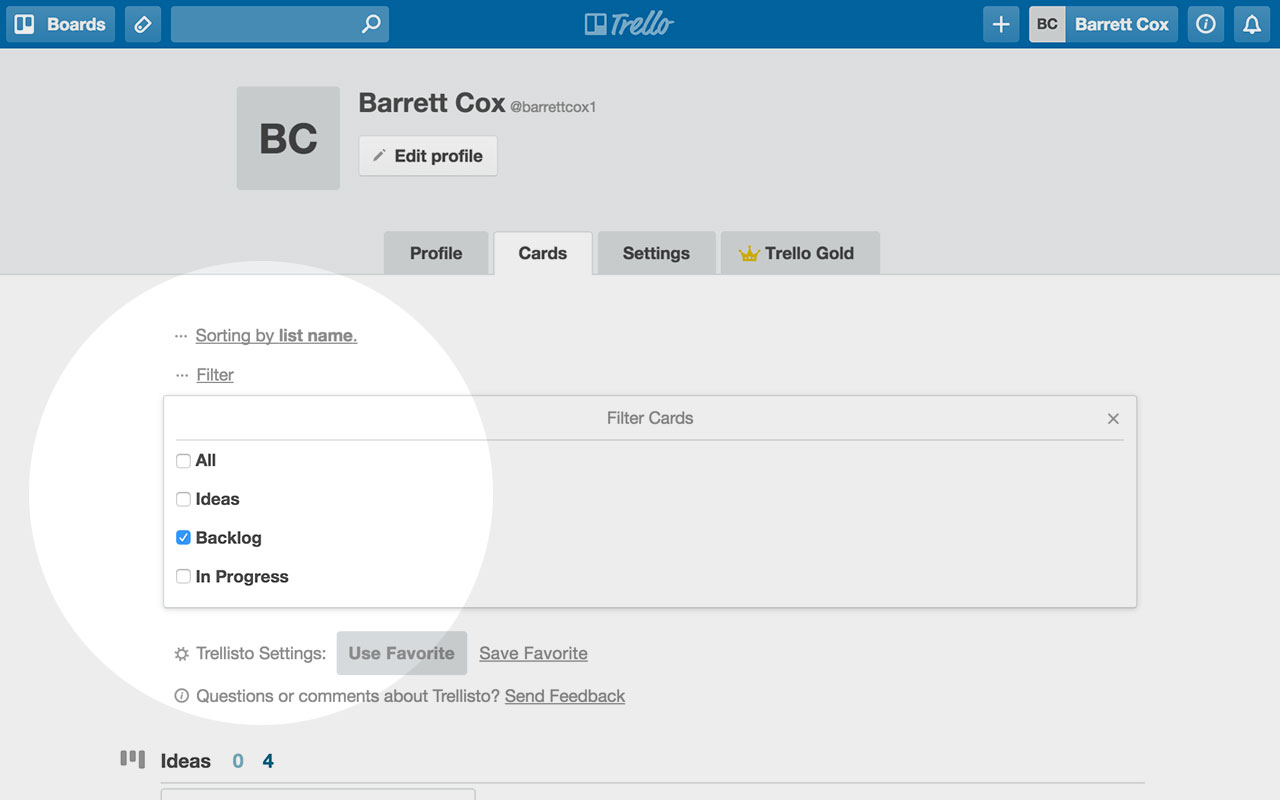Screen dimensions: 1280x800
Task: Open Barrett Cox account menu
Action: [1103, 24]
